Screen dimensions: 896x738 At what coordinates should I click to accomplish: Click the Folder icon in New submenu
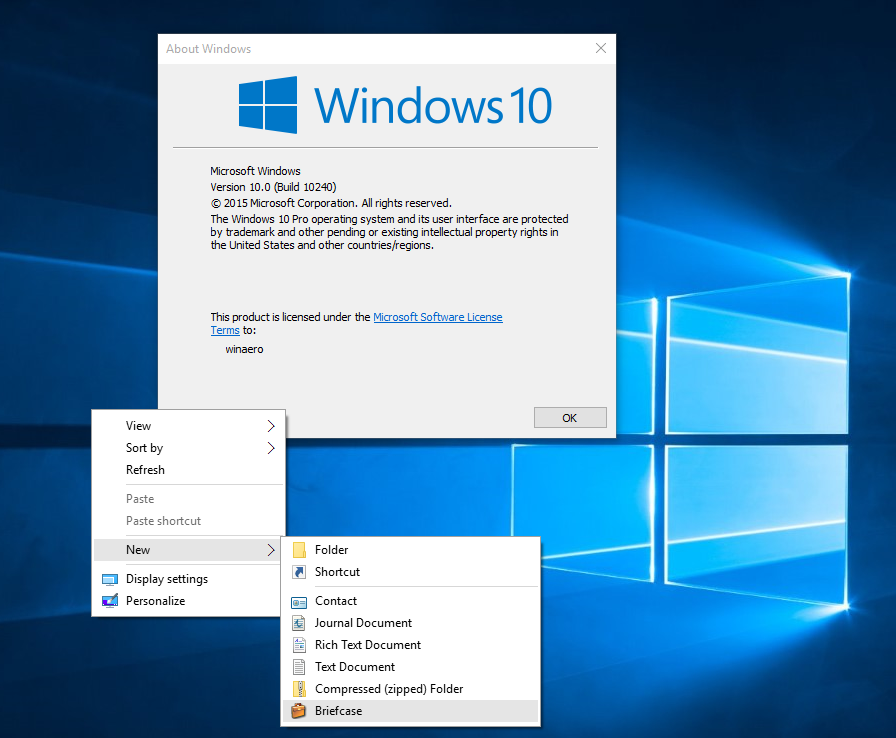(299, 550)
